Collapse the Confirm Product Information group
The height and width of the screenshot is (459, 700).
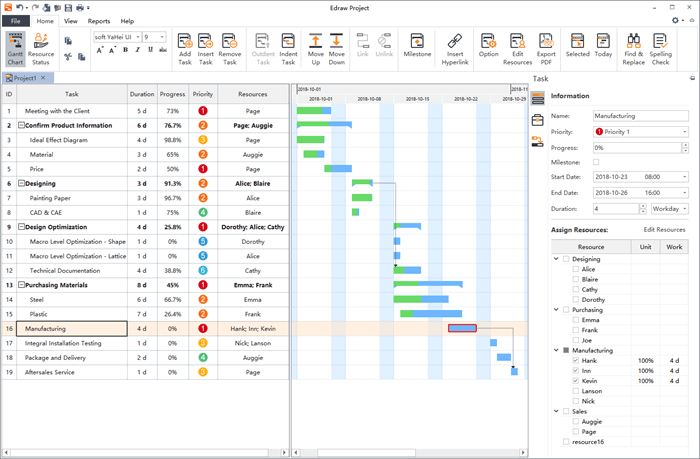coord(21,125)
